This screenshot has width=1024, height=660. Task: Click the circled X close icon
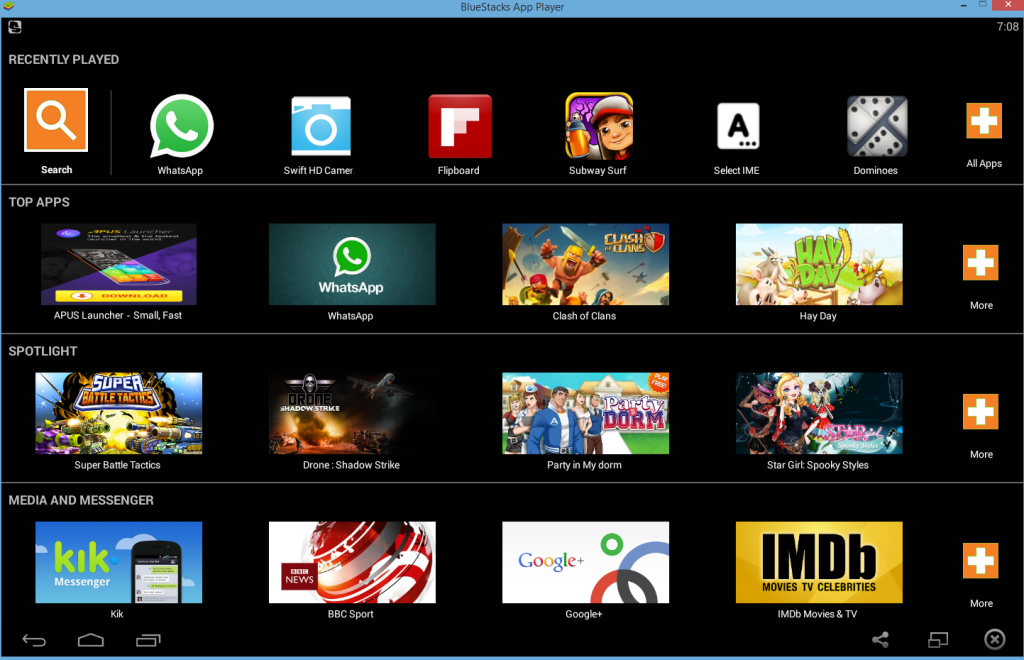[x=995, y=640]
